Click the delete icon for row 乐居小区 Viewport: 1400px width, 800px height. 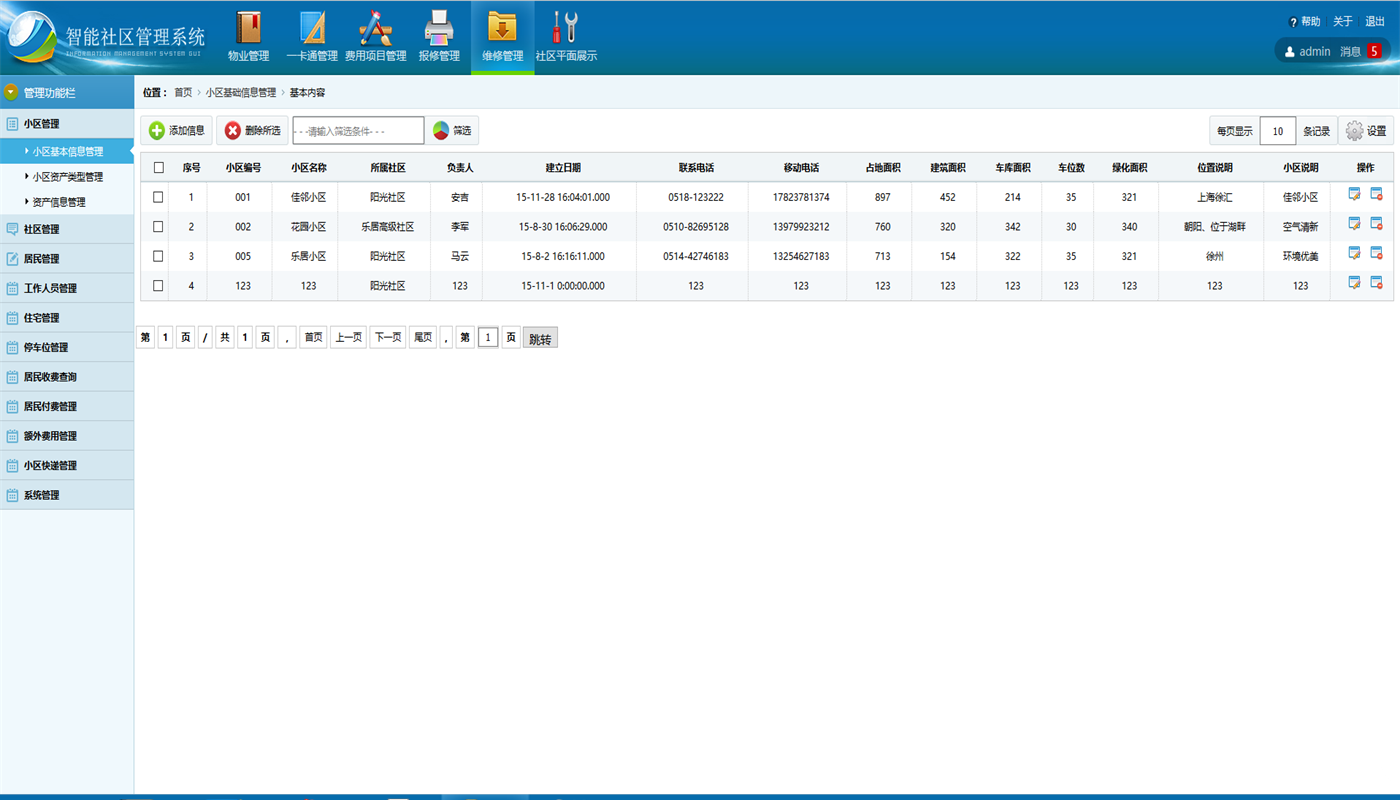point(1376,253)
